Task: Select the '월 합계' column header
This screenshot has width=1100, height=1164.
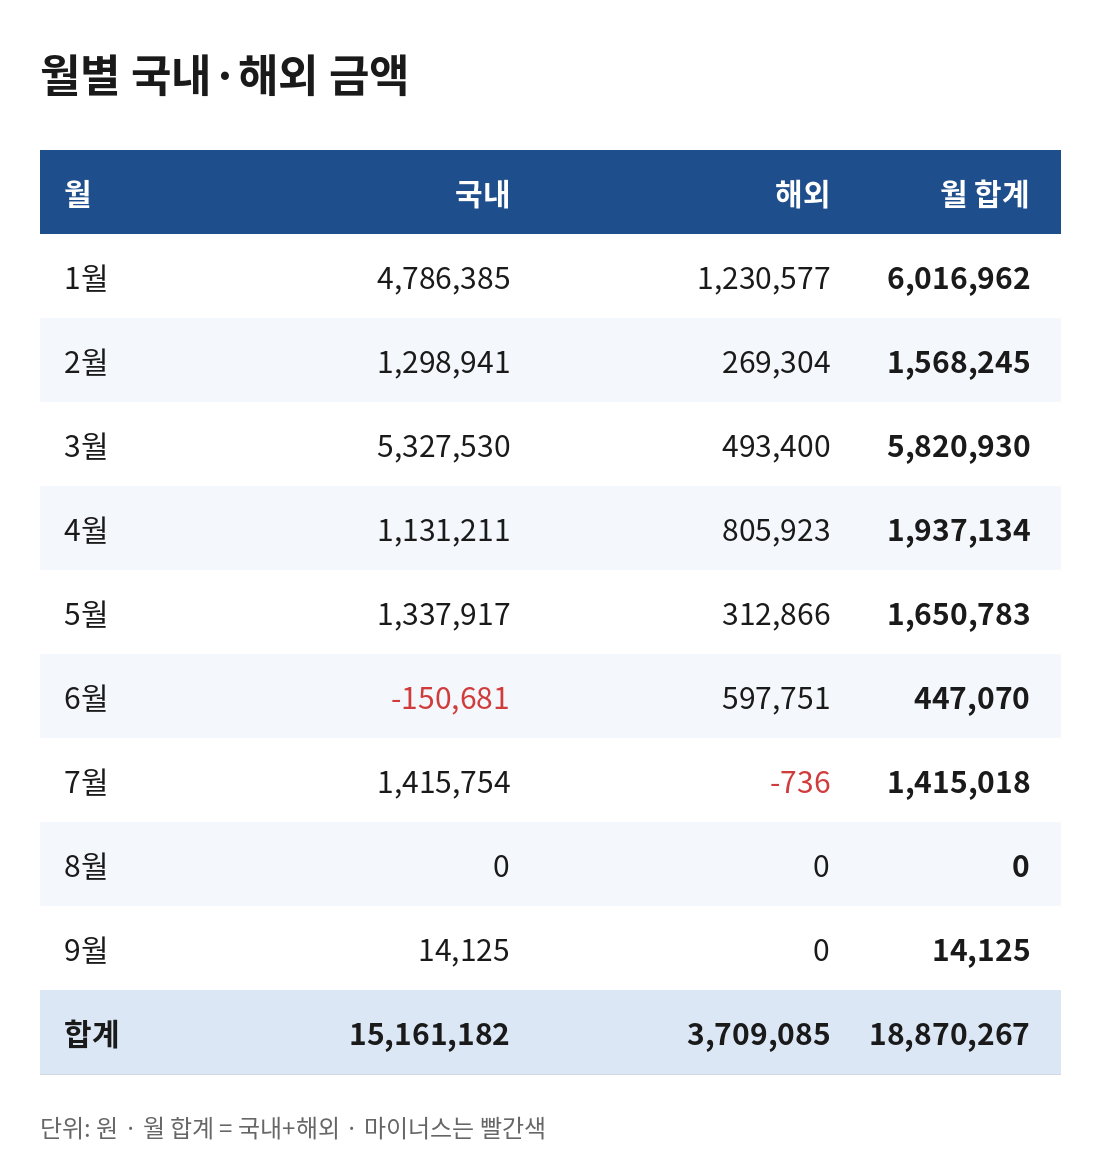Action: (x=984, y=193)
